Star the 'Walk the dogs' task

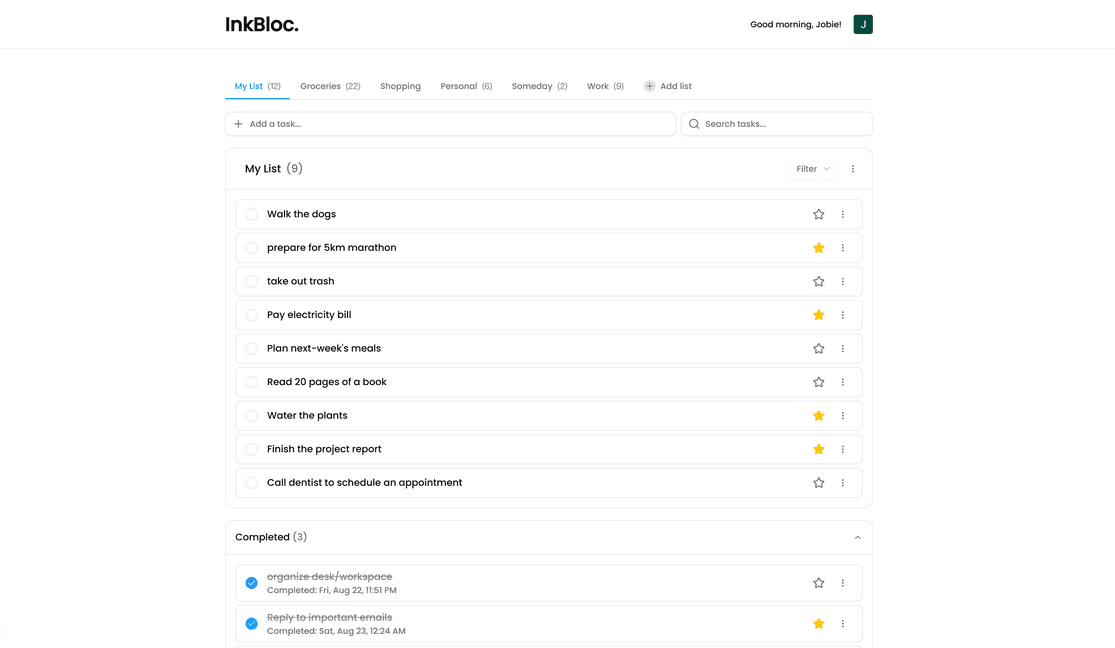coord(818,214)
